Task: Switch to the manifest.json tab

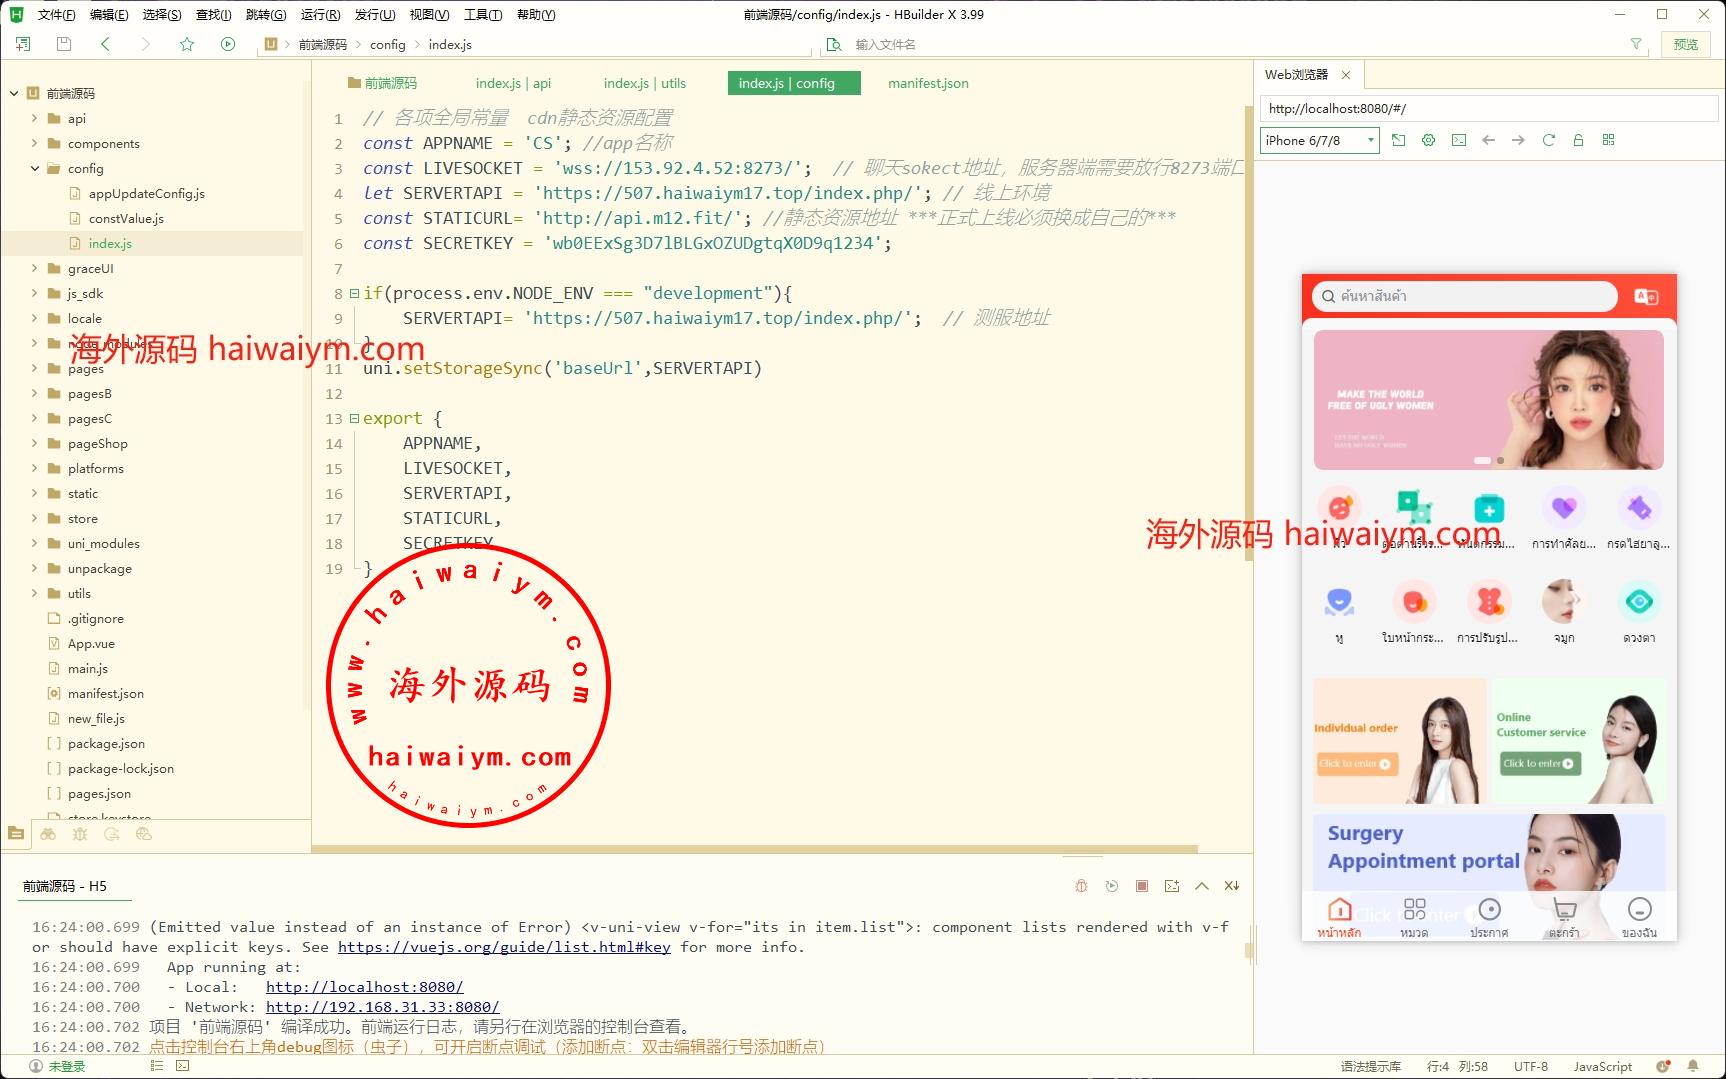Action: click(x=928, y=83)
